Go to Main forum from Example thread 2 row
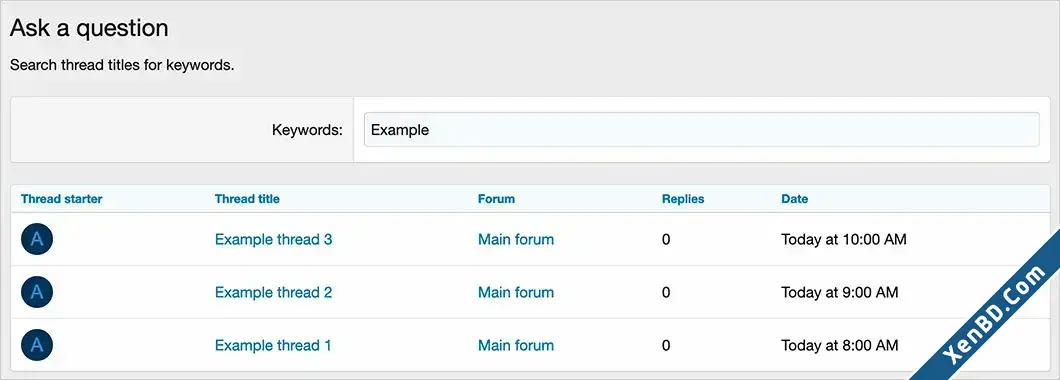Viewport: 1060px width, 380px height. tap(516, 292)
